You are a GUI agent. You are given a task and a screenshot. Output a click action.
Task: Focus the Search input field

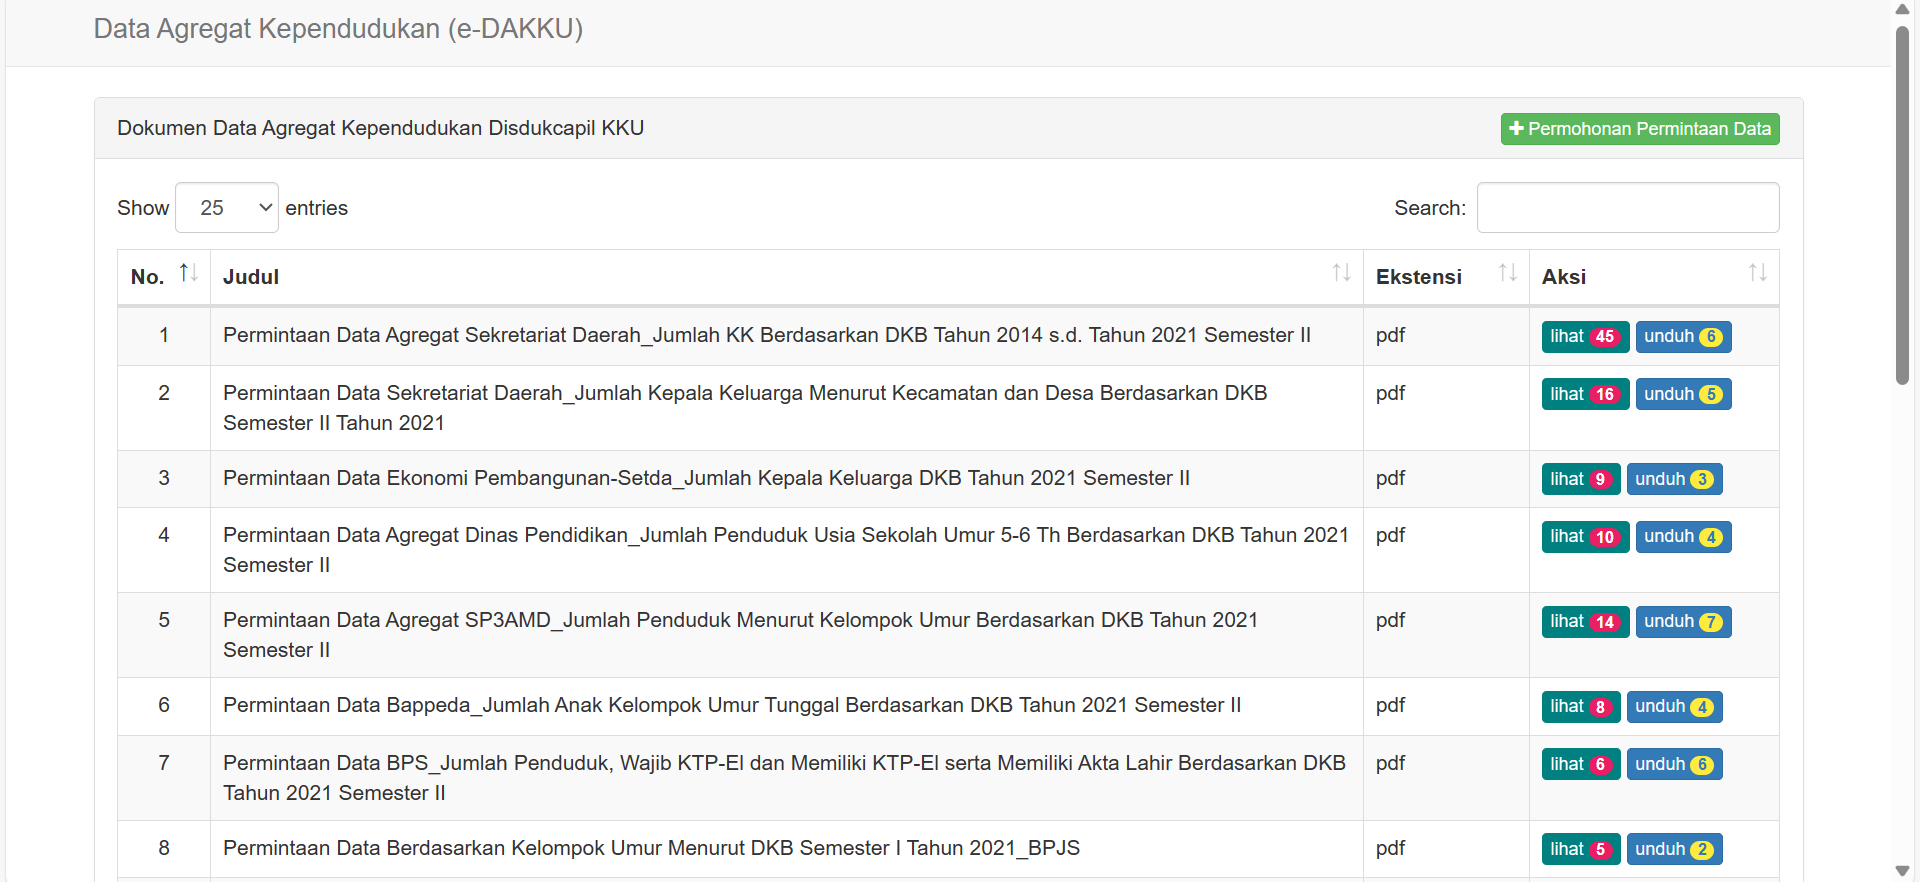click(1627, 208)
